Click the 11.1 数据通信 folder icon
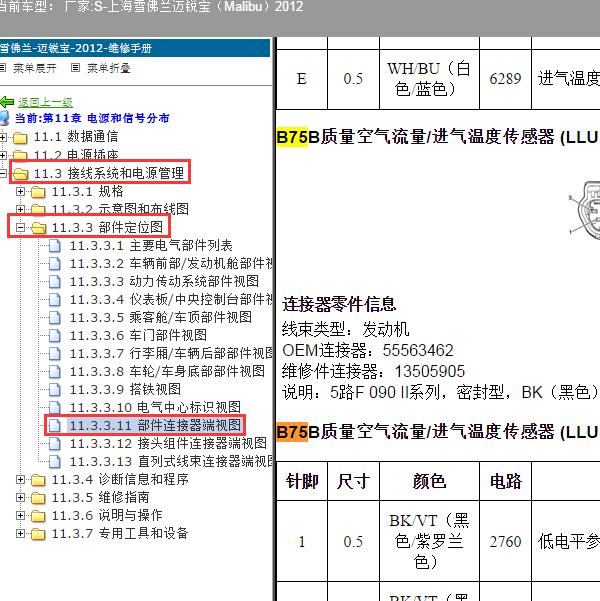 click(x=20, y=137)
